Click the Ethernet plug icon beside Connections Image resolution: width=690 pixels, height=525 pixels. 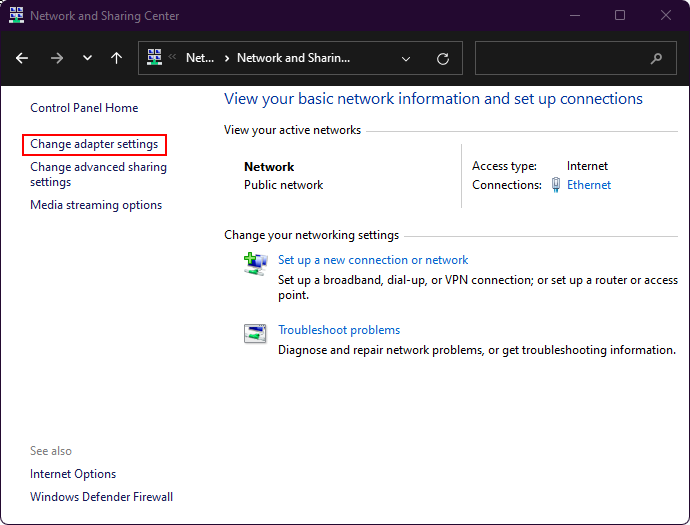click(x=556, y=185)
